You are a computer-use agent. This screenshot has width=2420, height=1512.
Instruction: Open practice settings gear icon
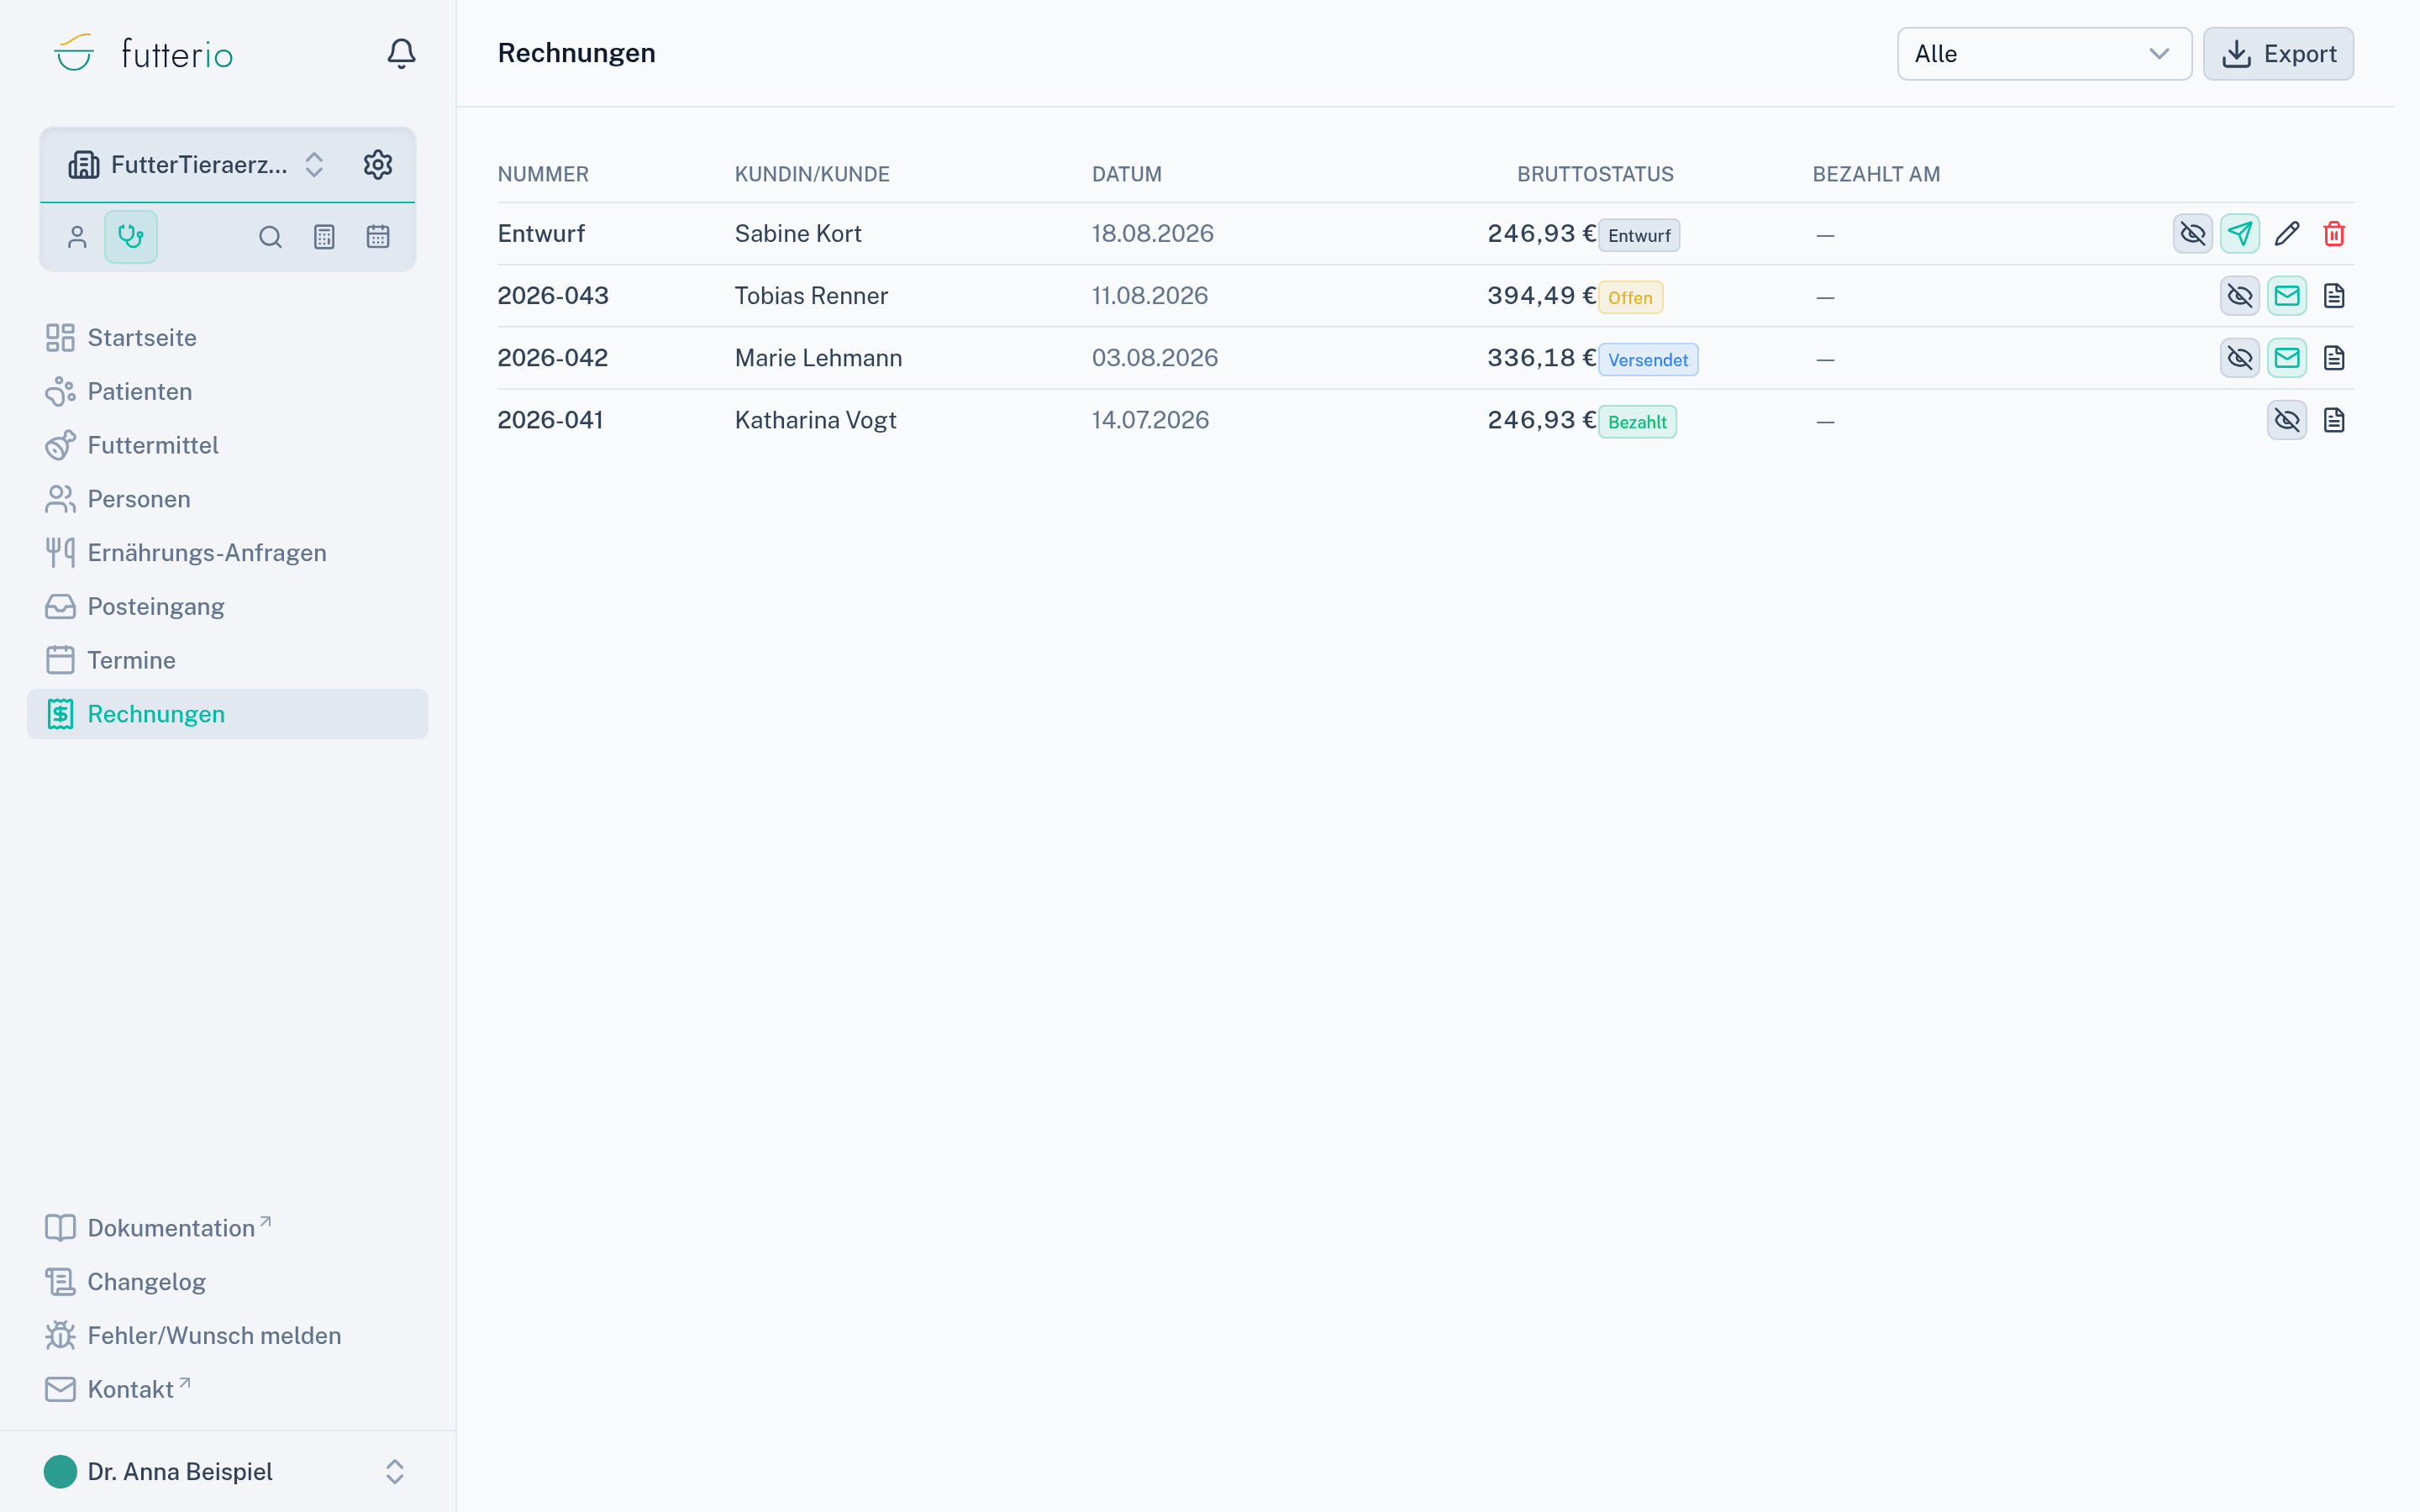[377, 164]
